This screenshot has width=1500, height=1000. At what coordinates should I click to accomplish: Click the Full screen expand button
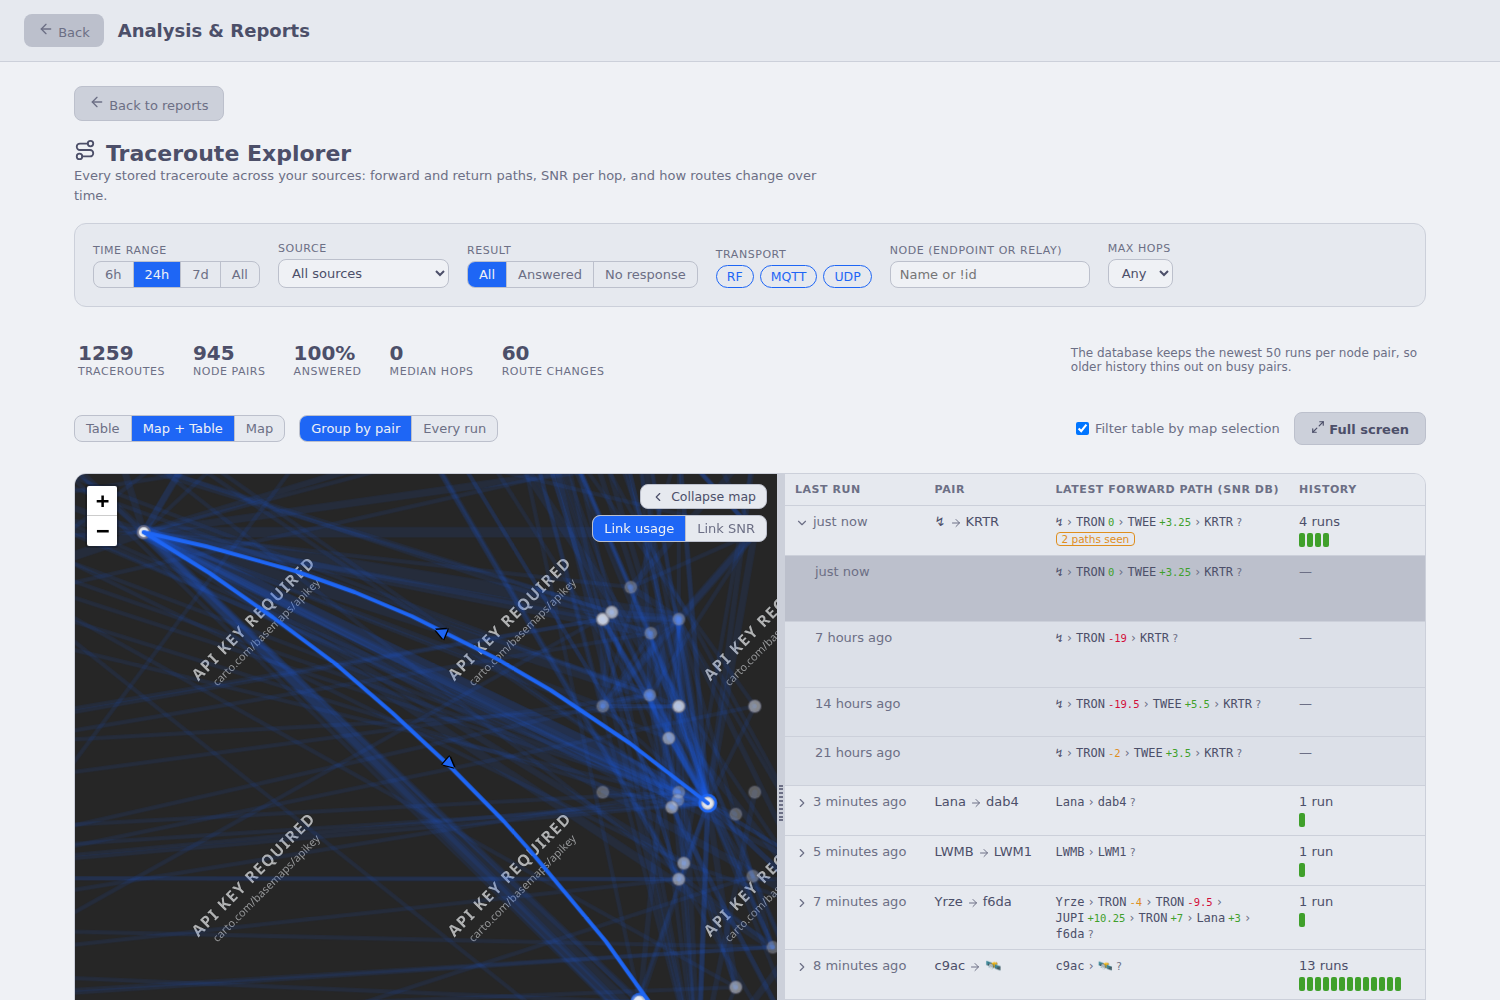coord(1359,429)
